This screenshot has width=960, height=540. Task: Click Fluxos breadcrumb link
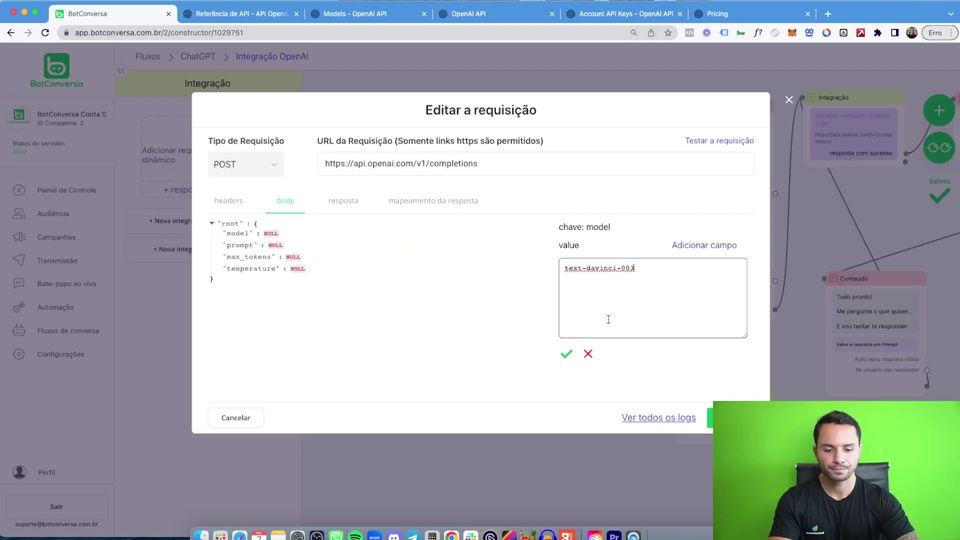pos(148,56)
